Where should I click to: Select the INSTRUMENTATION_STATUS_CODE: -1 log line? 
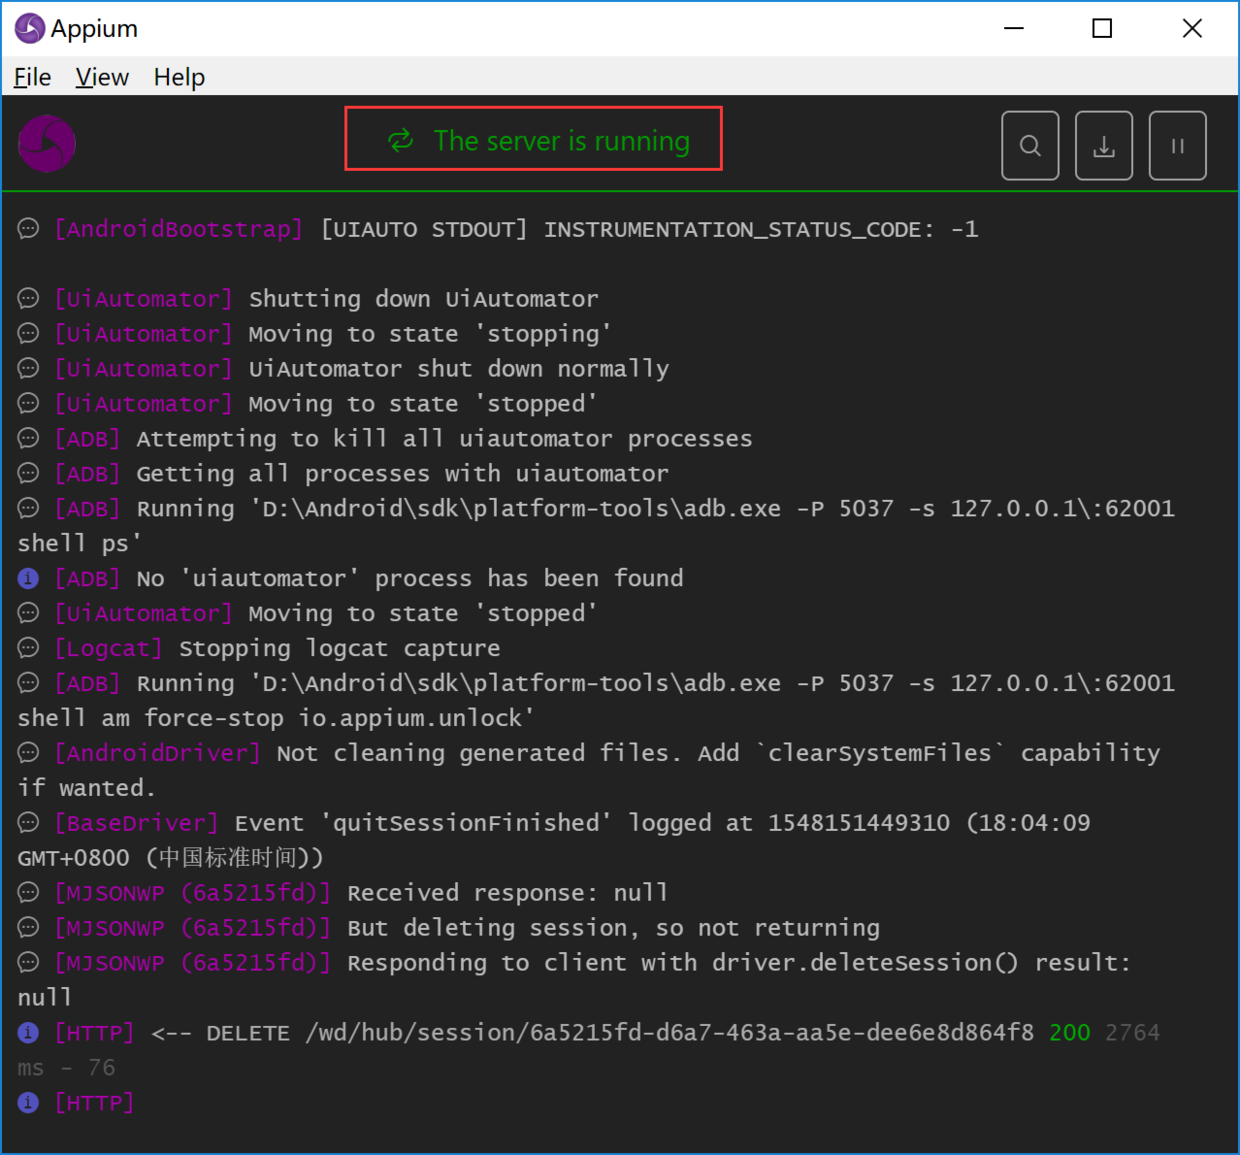point(498,230)
